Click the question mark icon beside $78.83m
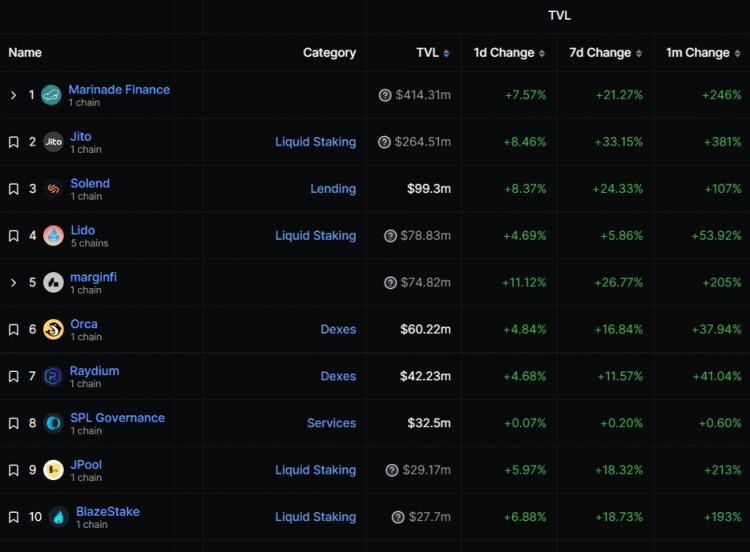The image size is (750, 552). pos(390,236)
